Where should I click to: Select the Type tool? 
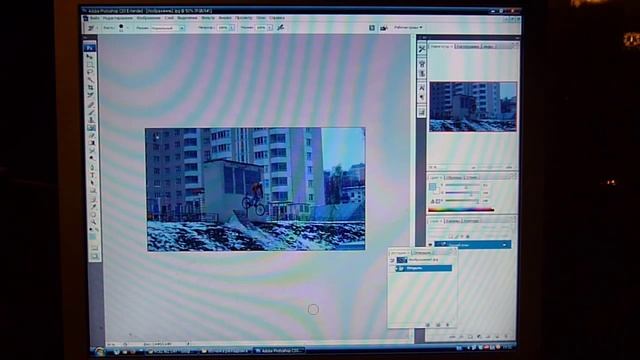pyautogui.click(x=92, y=175)
